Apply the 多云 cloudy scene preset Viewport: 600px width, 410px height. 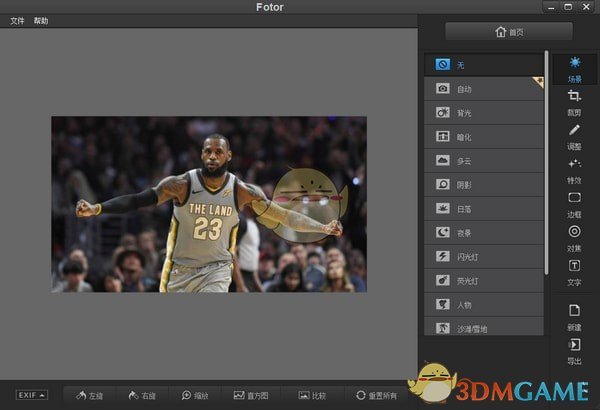(x=484, y=161)
